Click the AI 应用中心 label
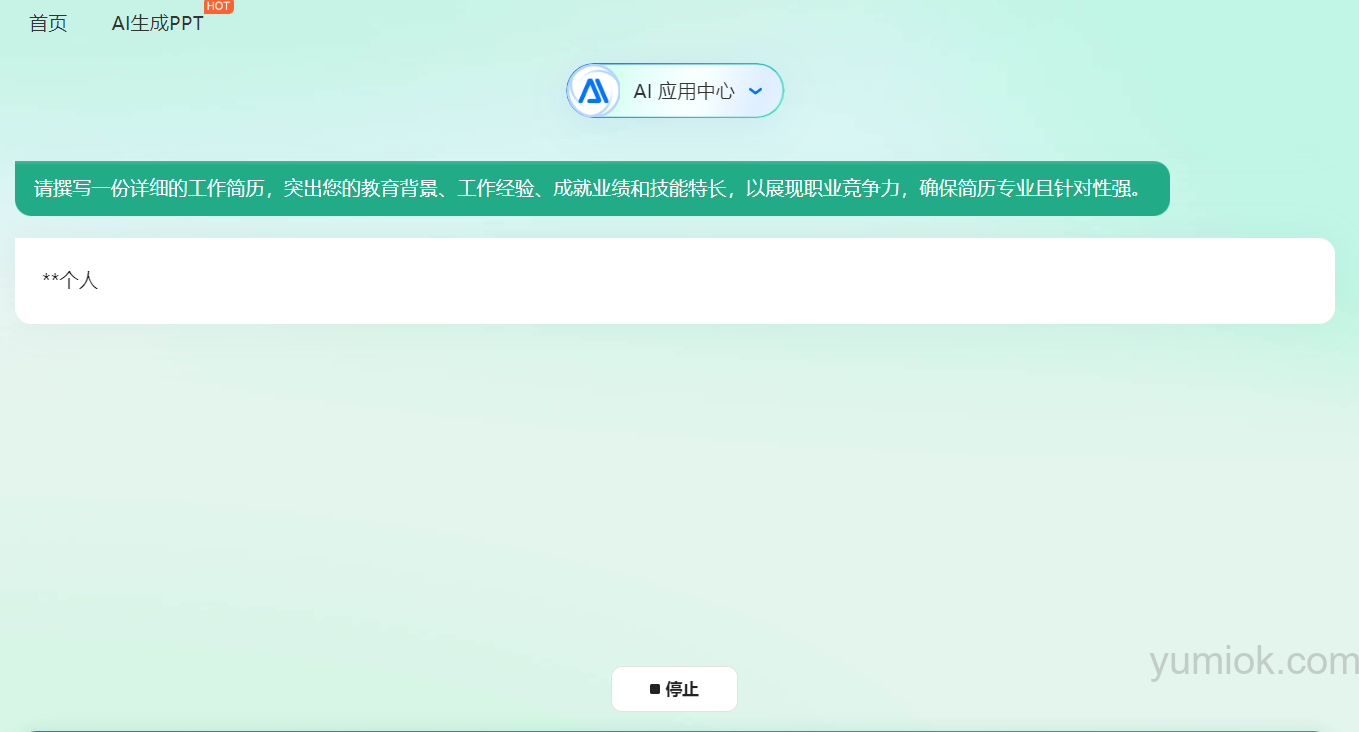 point(684,91)
